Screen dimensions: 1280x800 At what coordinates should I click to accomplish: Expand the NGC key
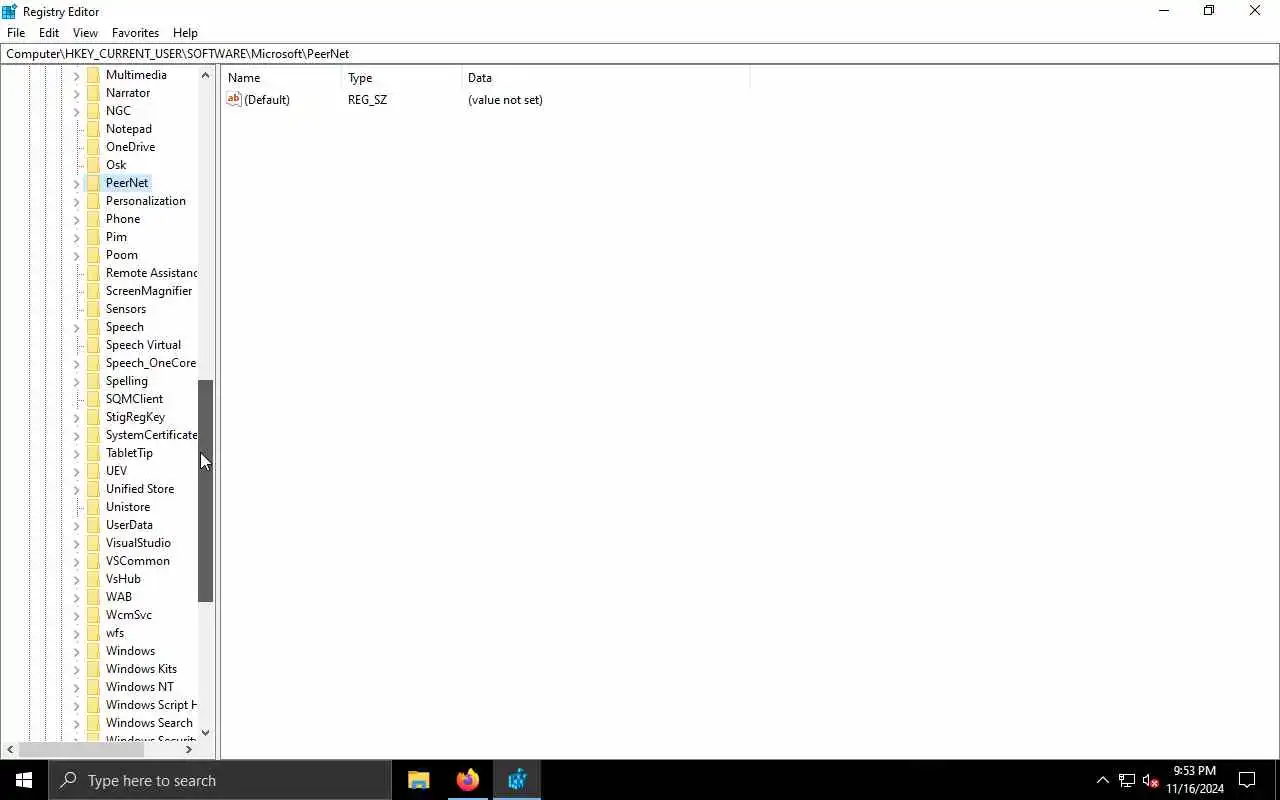click(x=76, y=112)
